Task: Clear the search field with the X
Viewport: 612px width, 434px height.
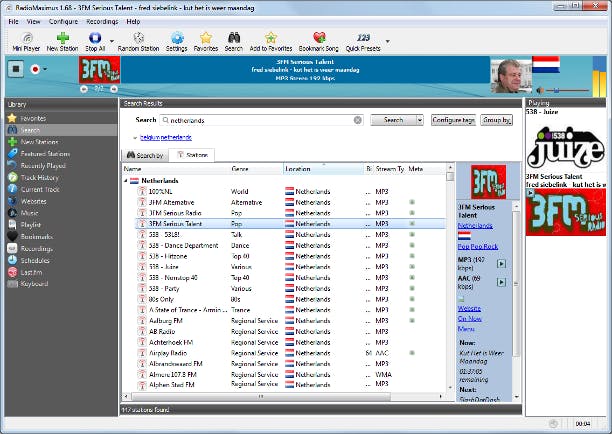Action: (x=358, y=120)
